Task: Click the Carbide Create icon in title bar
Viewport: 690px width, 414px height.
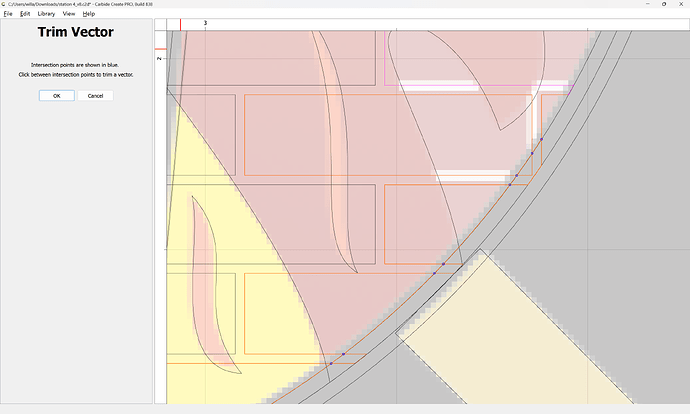Action: point(4,4)
